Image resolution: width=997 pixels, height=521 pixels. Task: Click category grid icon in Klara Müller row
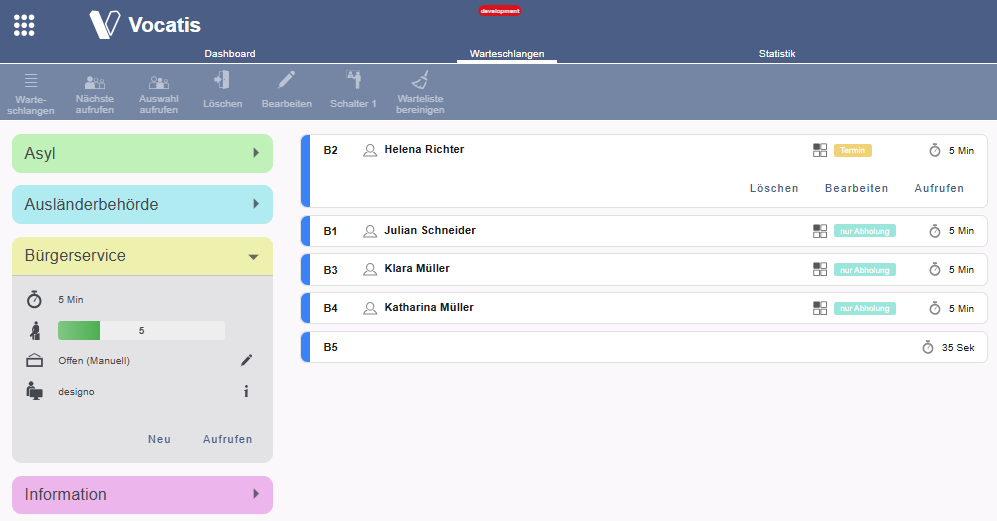tap(820, 270)
